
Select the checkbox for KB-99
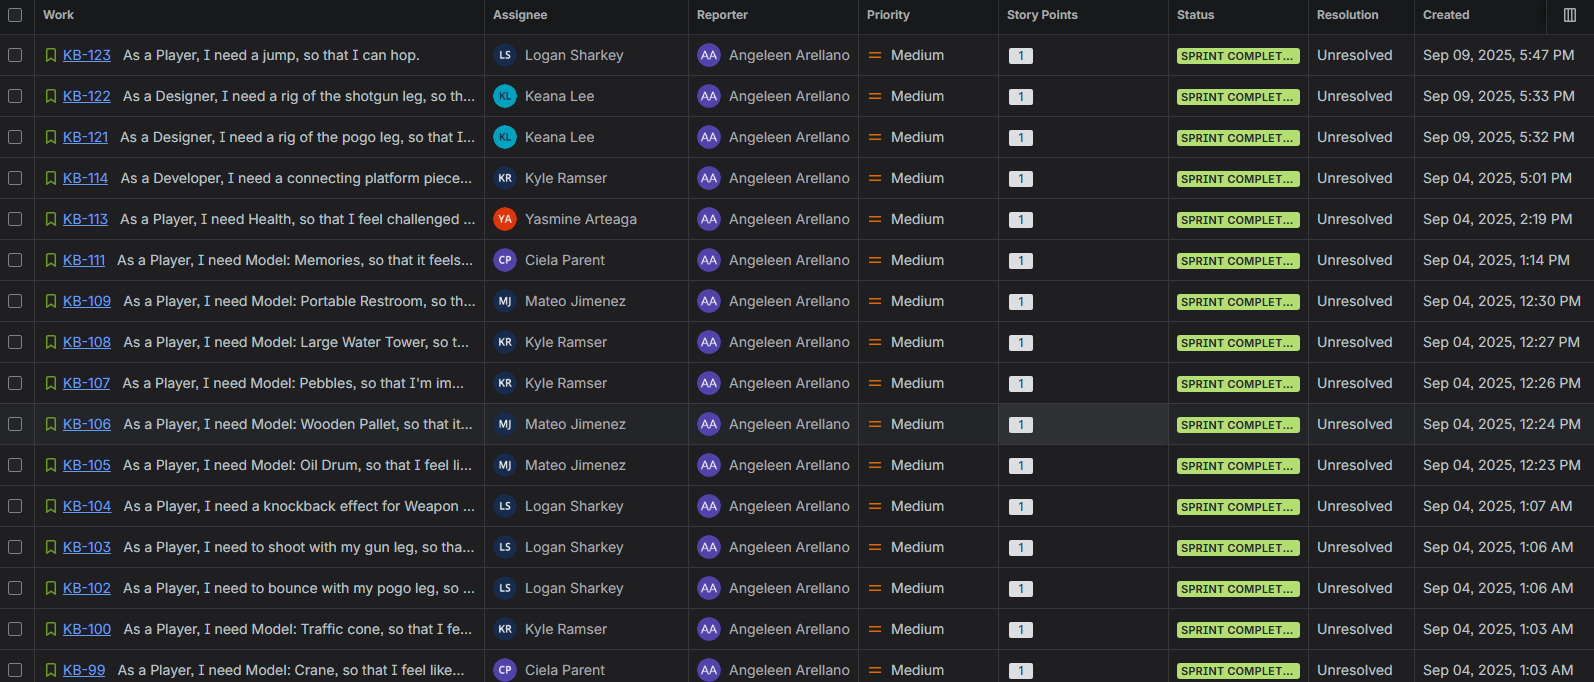point(15,670)
